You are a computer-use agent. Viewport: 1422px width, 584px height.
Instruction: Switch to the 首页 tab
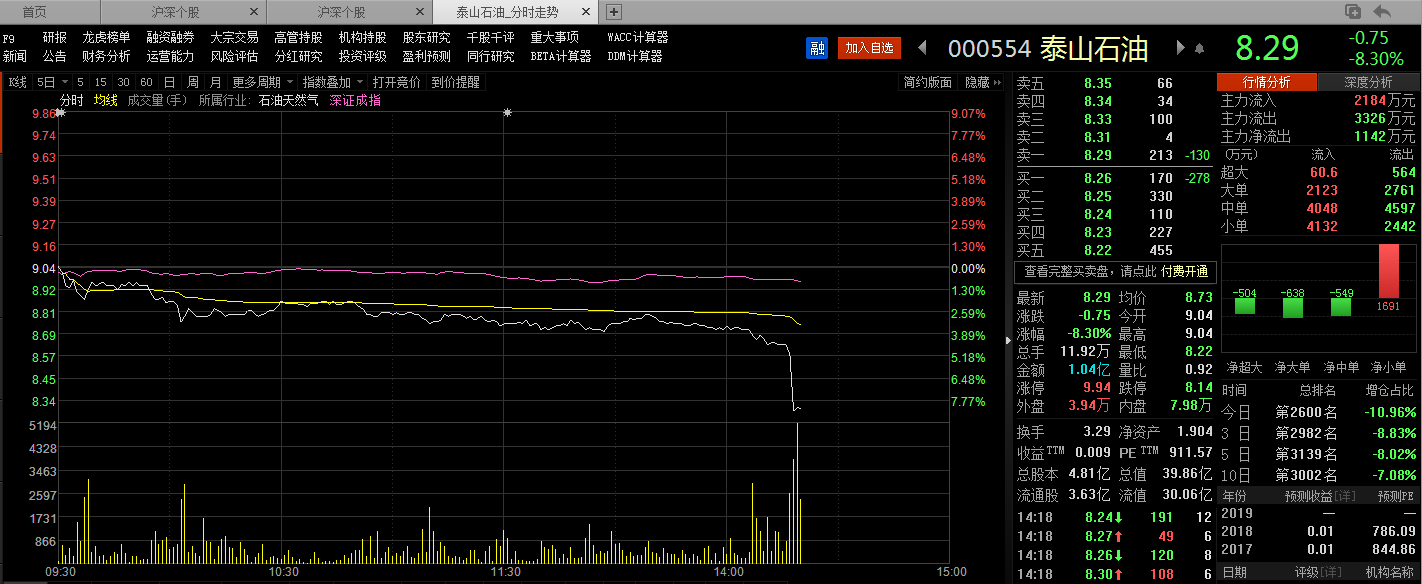point(35,12)
